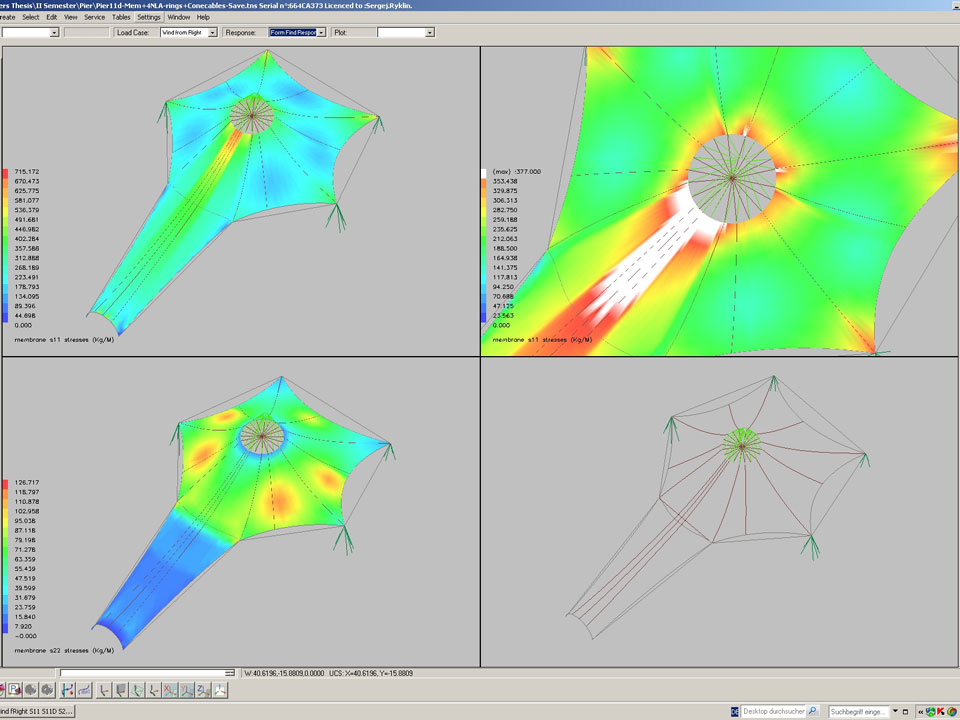
Task: Open the dropdown arrow beside Suchbegriff field
Action: coord(895,711)
